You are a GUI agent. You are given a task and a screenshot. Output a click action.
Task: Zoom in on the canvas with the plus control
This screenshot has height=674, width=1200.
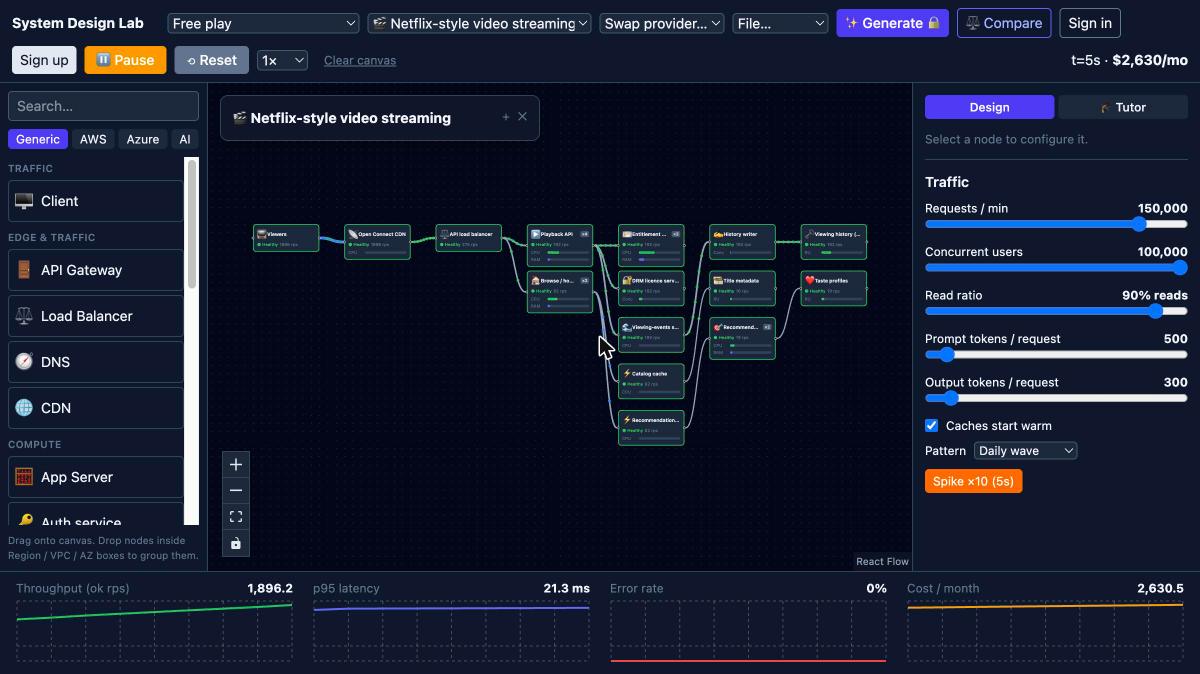(236, 464)
